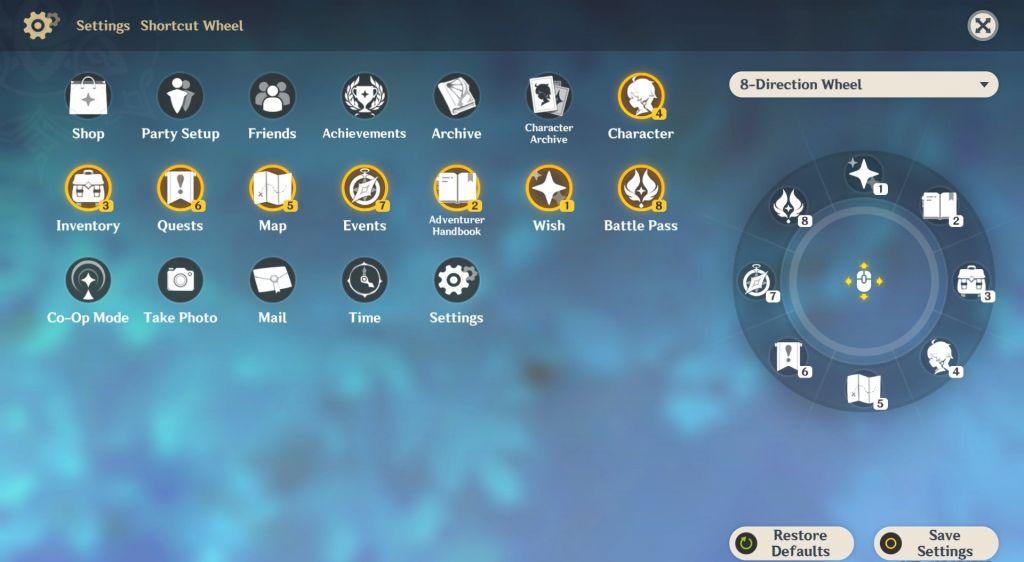
Task: Toggle the assigned Quests shortcut in grid
Action: coord(180,189)
